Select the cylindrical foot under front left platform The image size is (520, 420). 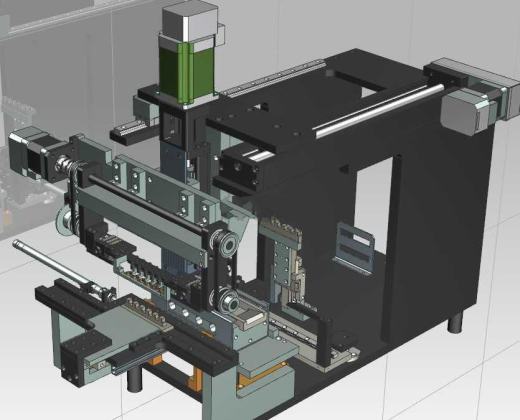coord(135,379)
